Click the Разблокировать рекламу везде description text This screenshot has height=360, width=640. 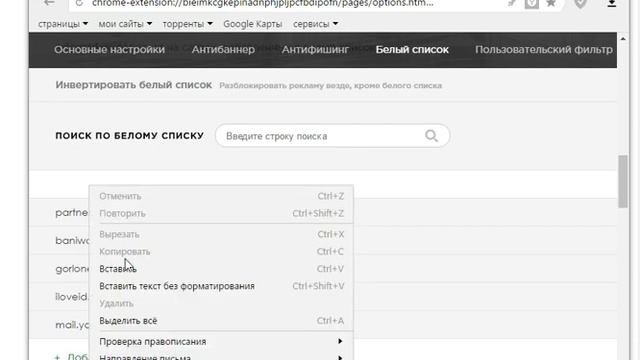[331, 86]
